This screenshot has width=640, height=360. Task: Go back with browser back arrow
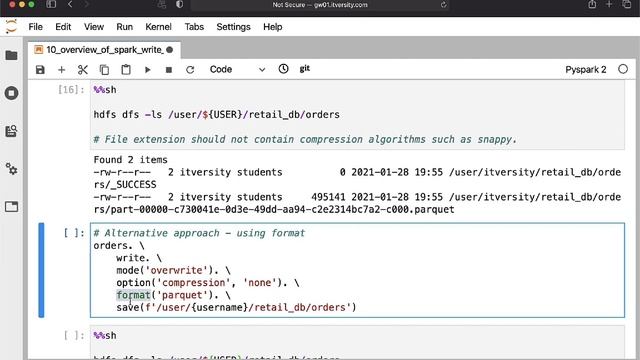click(x=70, y=4)
